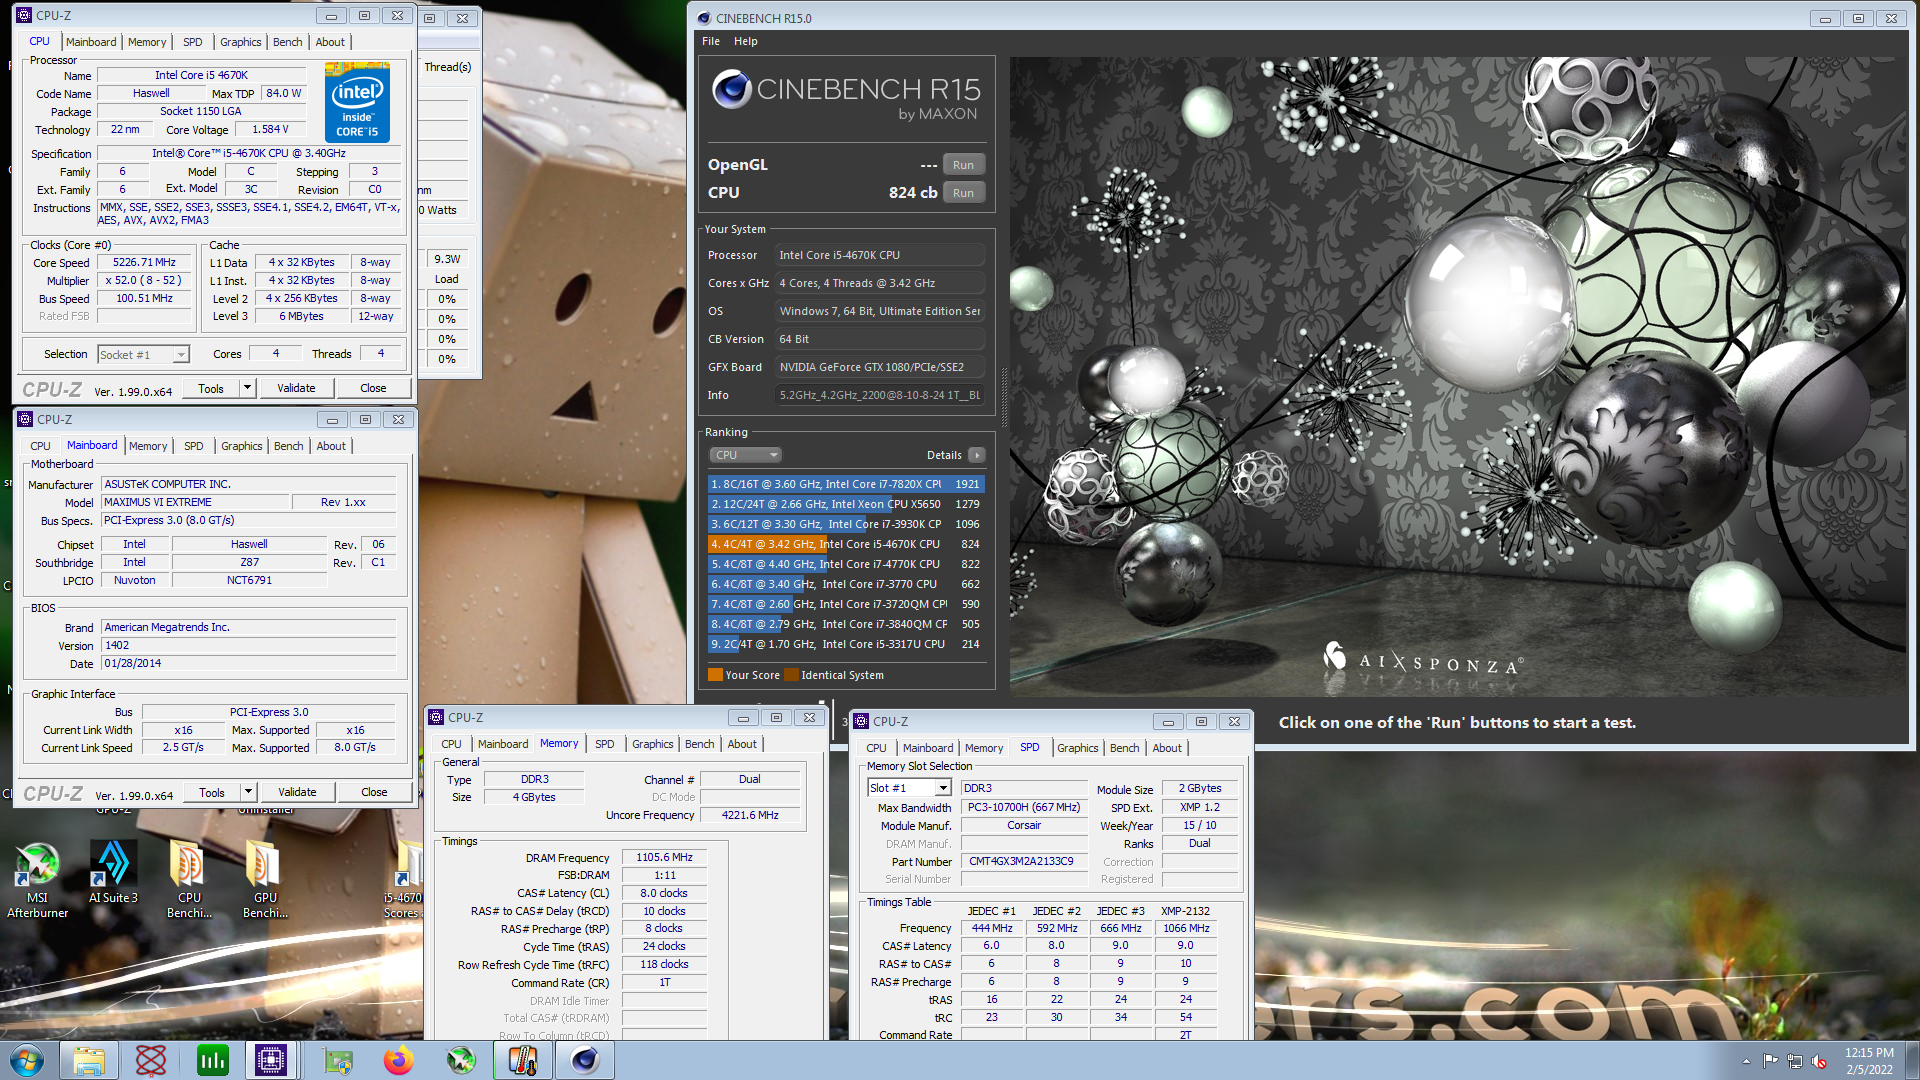Click Validate in CPU-Z CPU window
The image size is (1920, 1080).
pyautogui.click(x=296, y=388)
